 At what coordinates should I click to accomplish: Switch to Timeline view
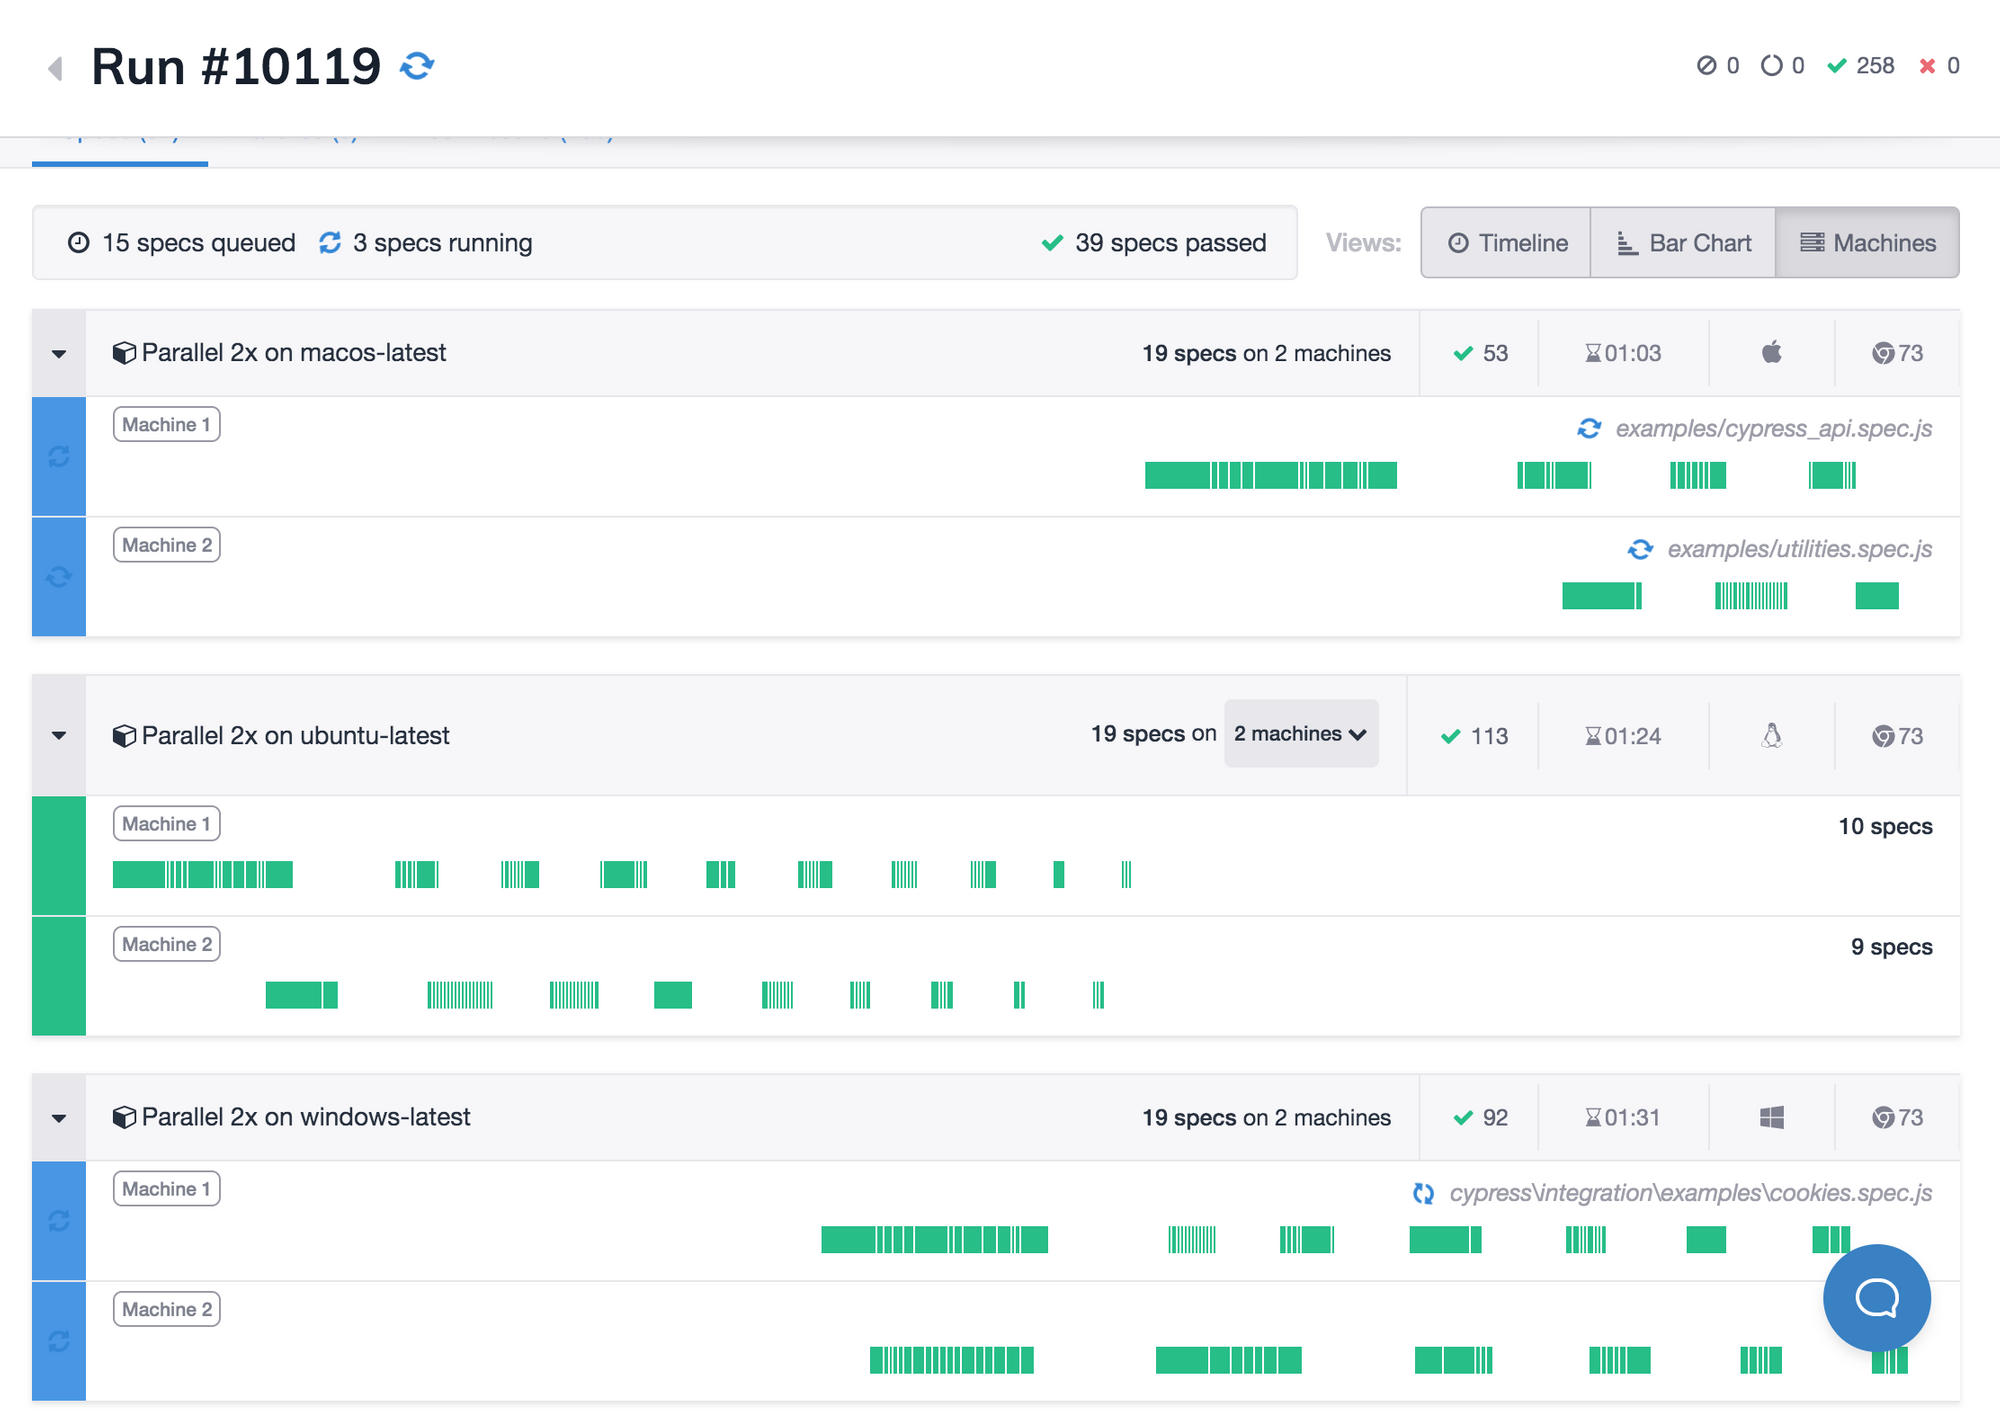[x=1506, y=243]
